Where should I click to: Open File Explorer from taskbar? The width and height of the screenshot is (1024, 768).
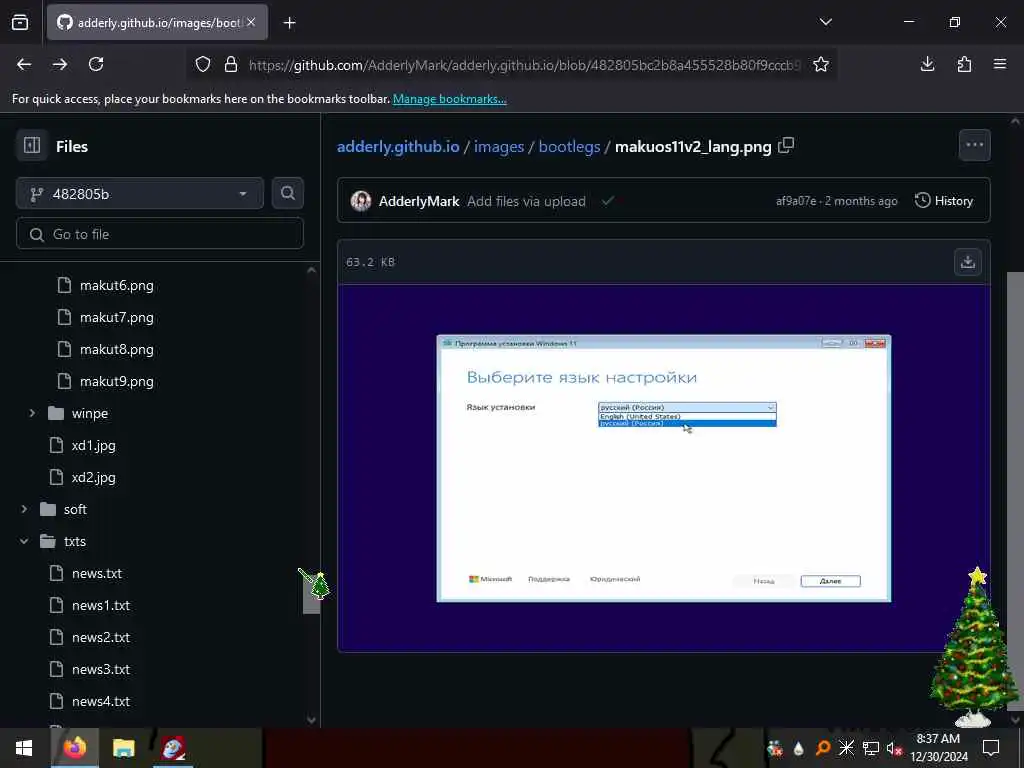click(x=123, y=748)
